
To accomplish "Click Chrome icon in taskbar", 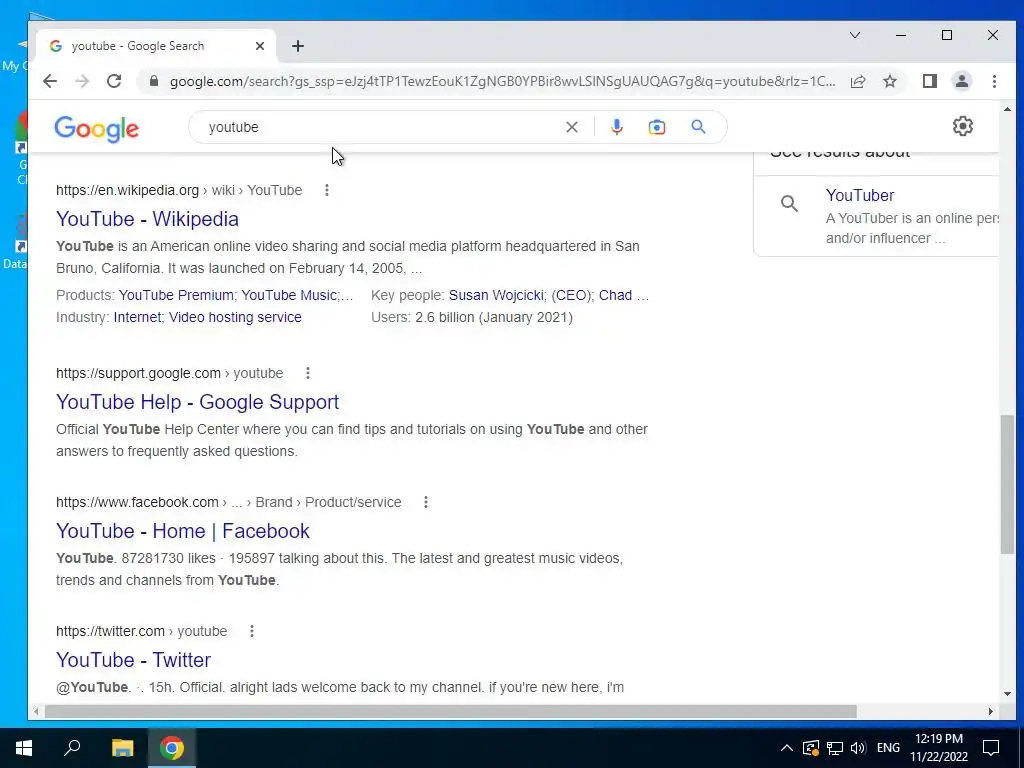I will 172,748.
